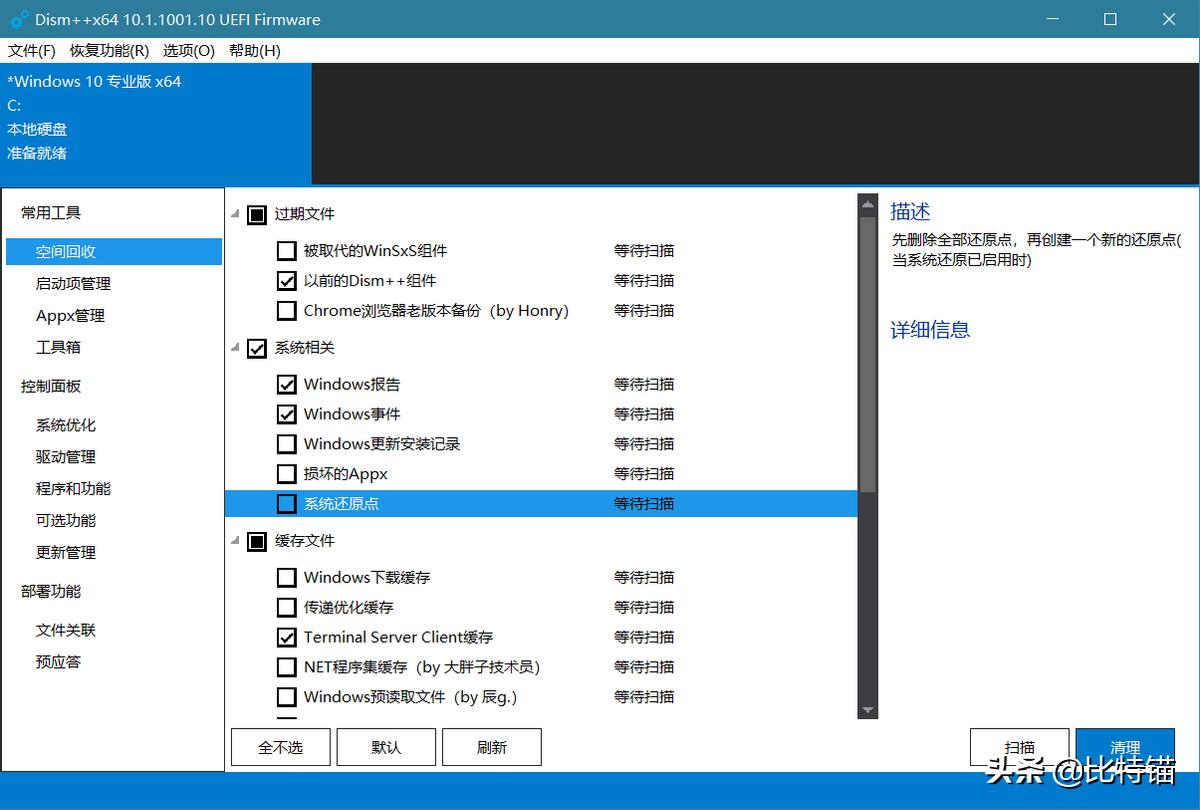This screenshot has height=810, width=1200.
Task: Go to 驱动管理
Action: pos(66,456)
